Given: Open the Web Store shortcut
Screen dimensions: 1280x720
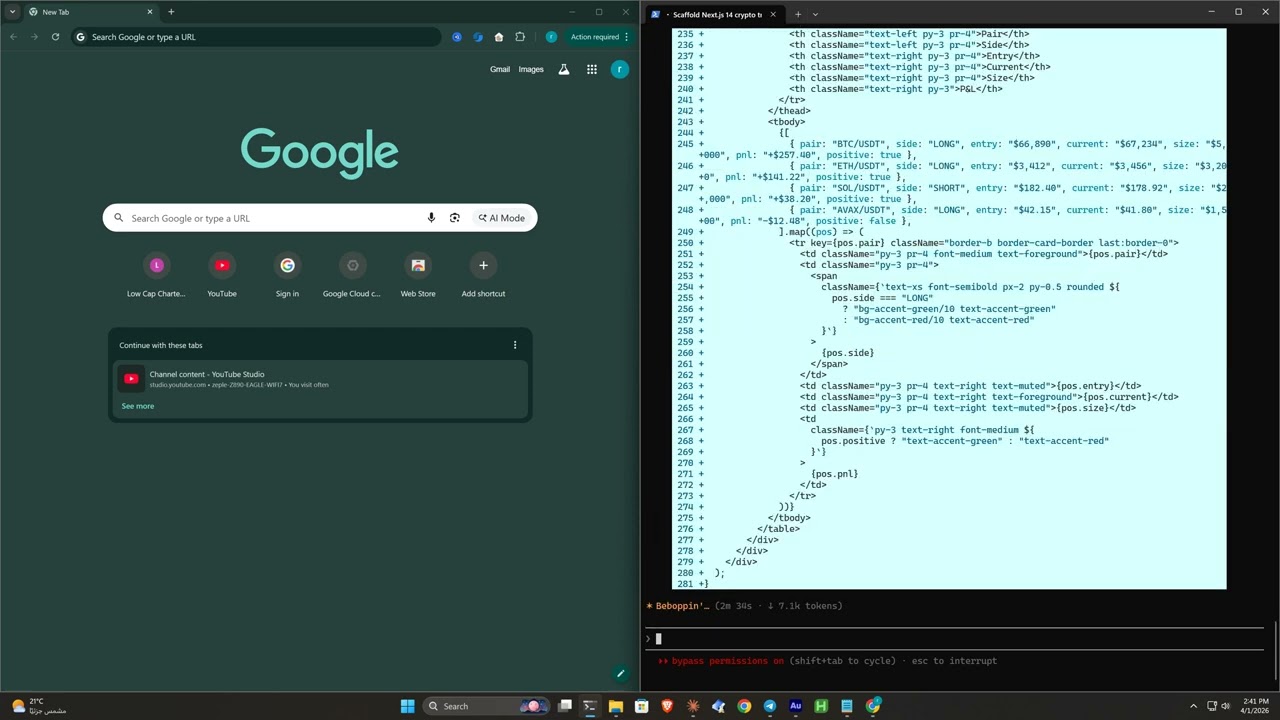Looking at the screenshot, I should 418,275.
